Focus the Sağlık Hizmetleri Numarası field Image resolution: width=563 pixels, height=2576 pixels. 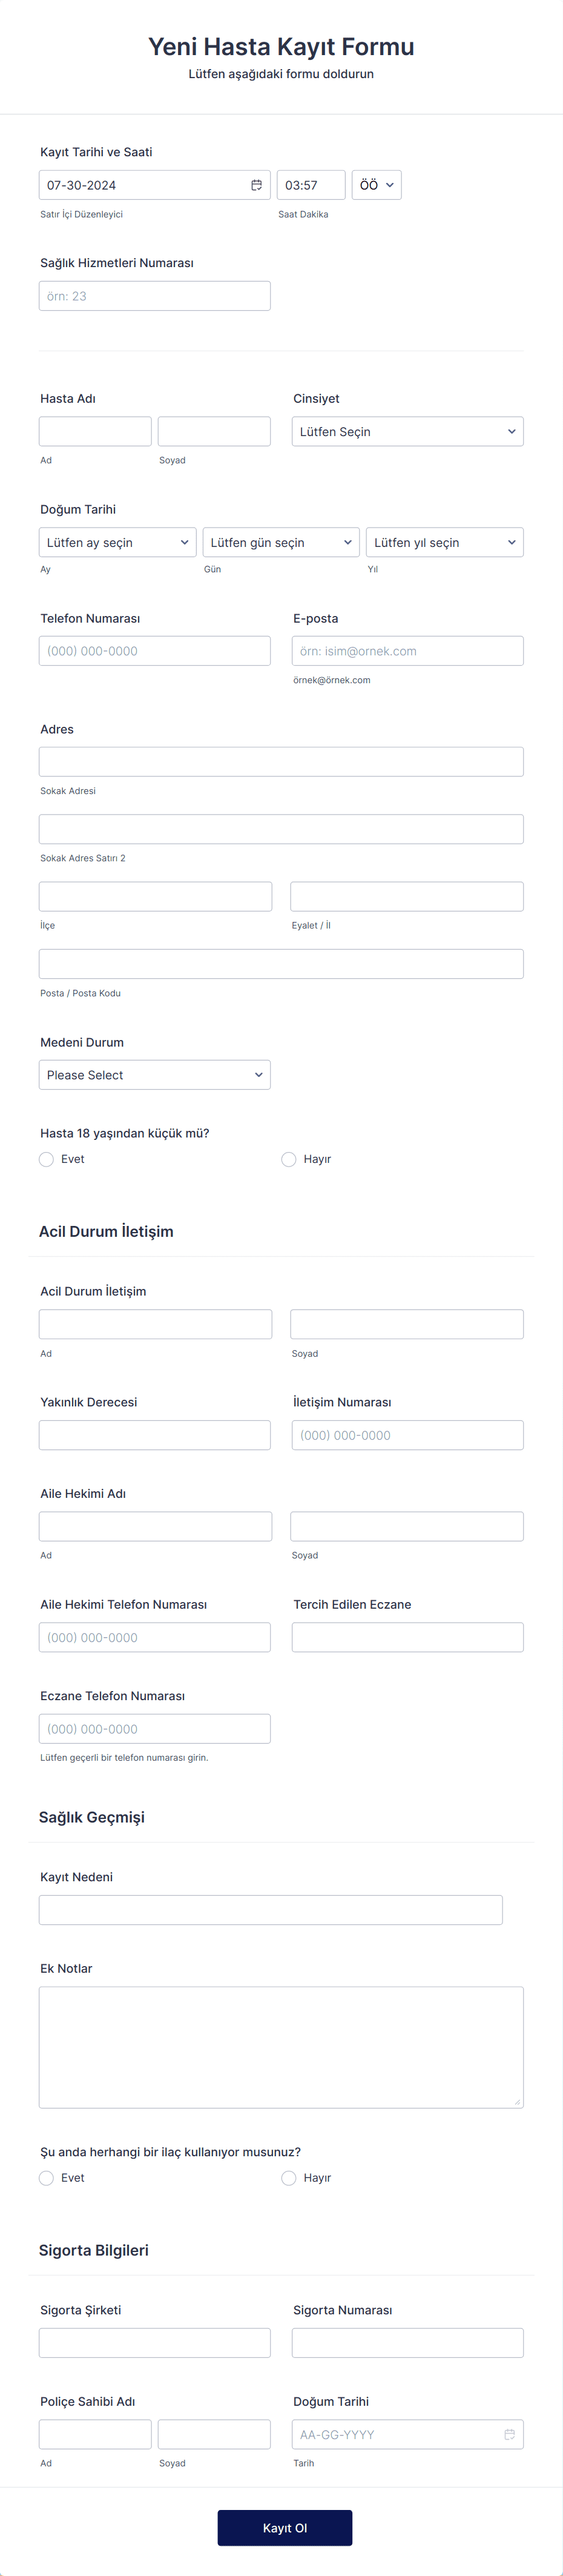[x=155, y=296]
